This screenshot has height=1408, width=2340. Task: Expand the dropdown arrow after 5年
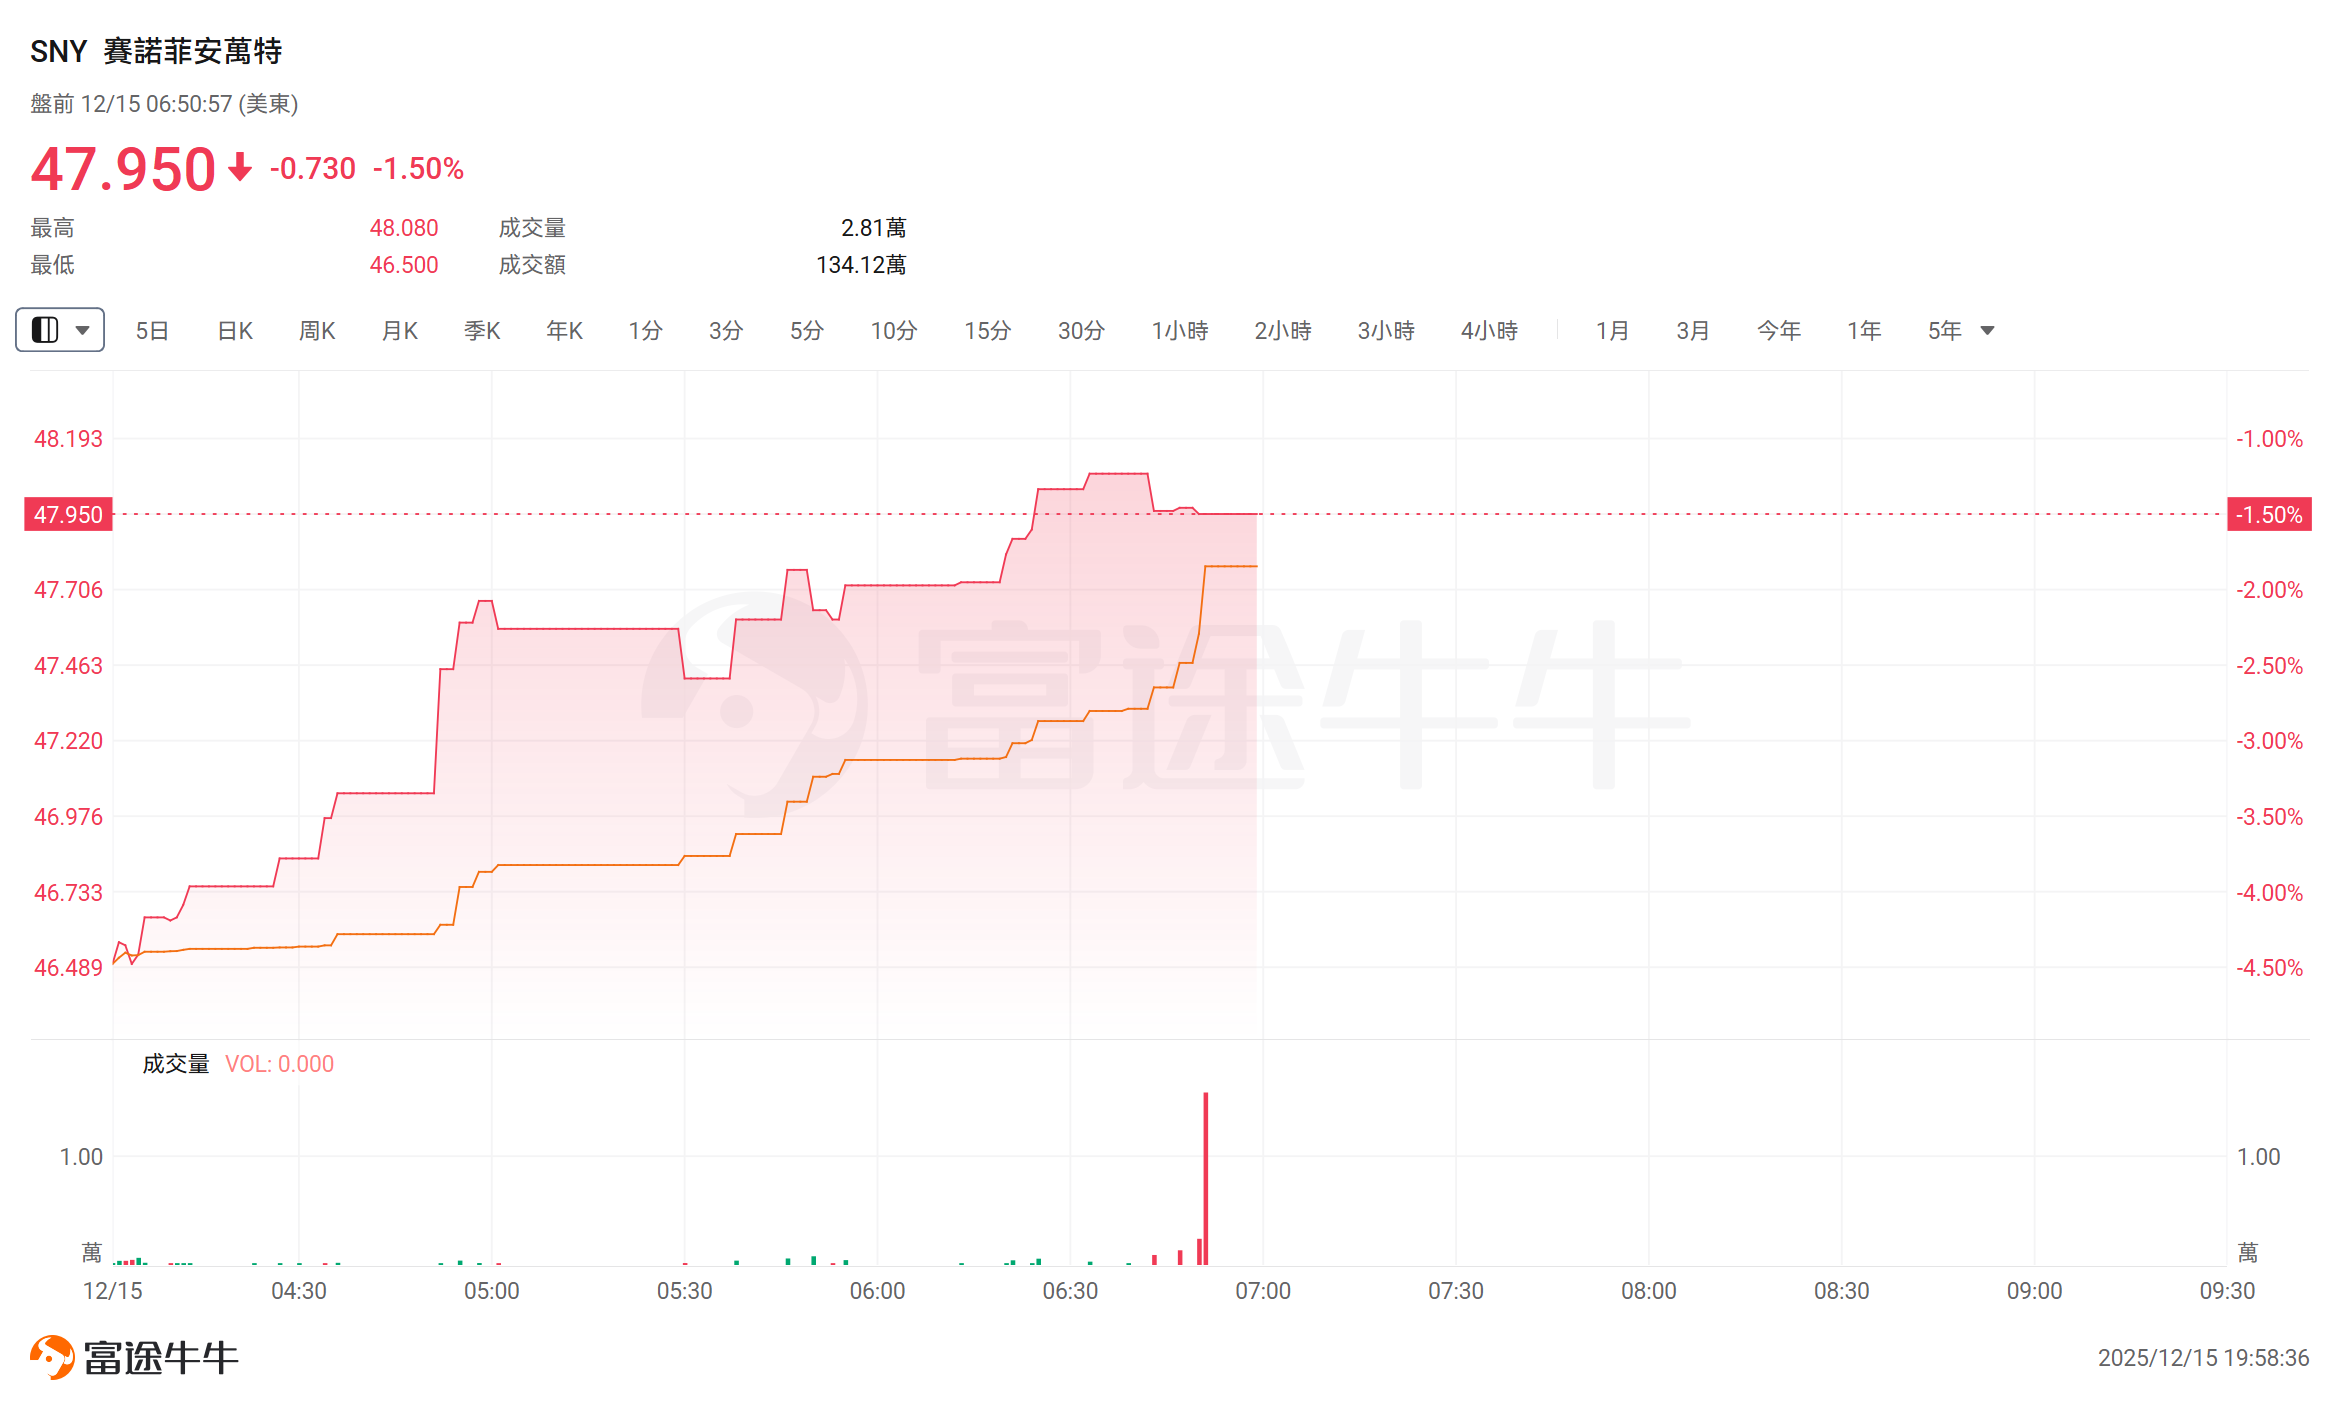point(1987,331)
